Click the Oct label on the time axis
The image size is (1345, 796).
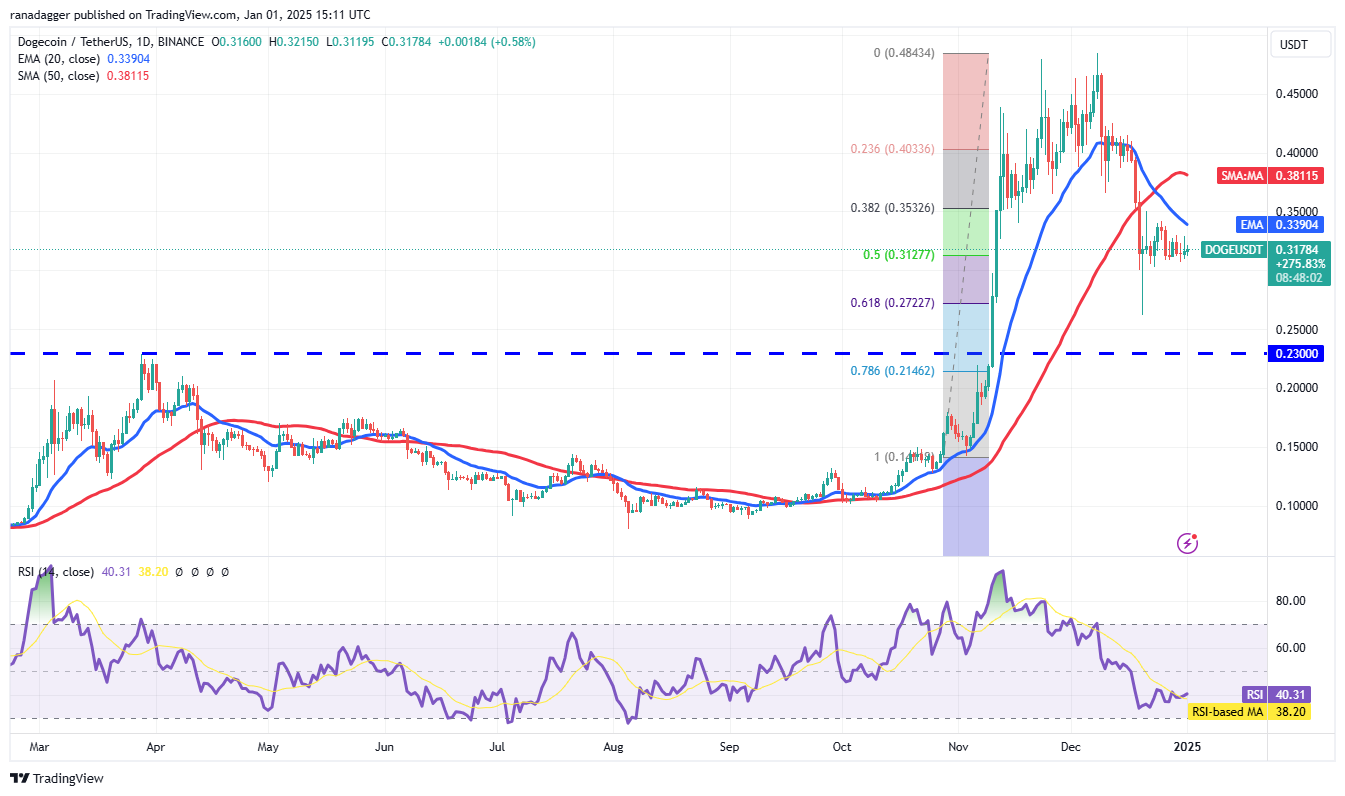tap(842, 746)
